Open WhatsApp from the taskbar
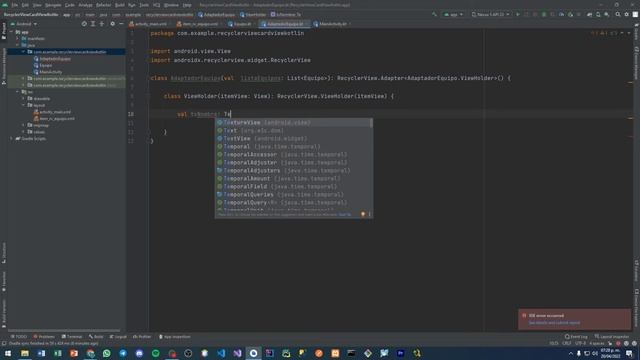This screenshot has height=360, width=640. click(x=107, y=353)
